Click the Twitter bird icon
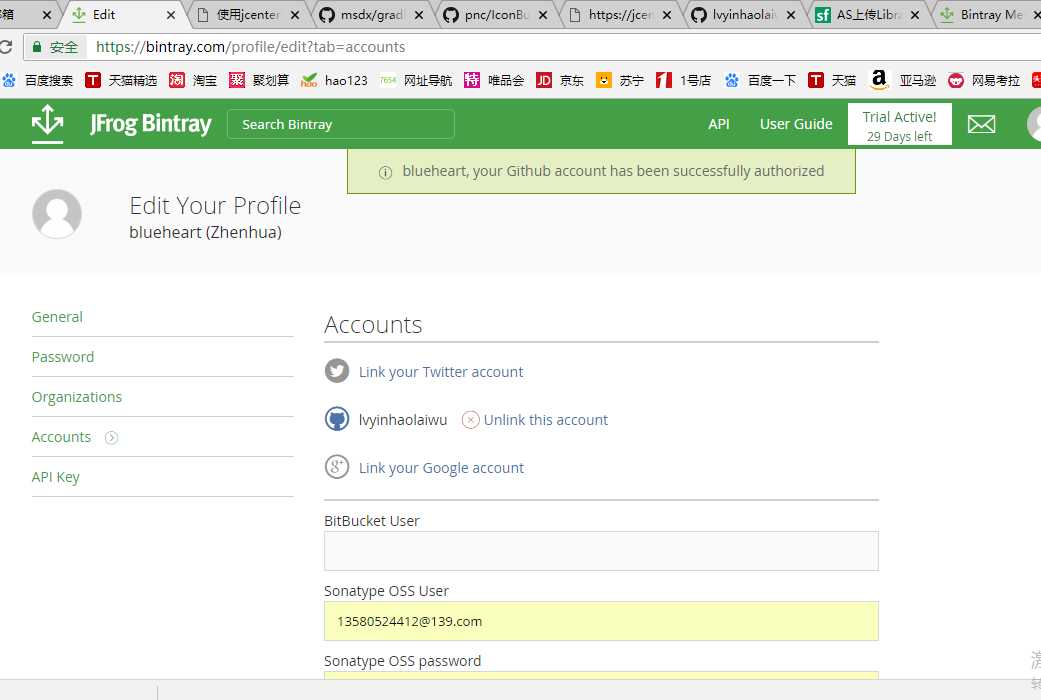Image resolution: width=1041 pixels, height=700 pixels. click(x=337, y=371)
